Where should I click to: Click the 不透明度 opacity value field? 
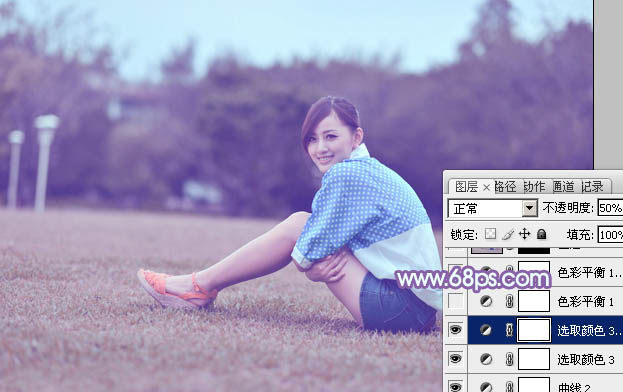click(x=610, y=208)
